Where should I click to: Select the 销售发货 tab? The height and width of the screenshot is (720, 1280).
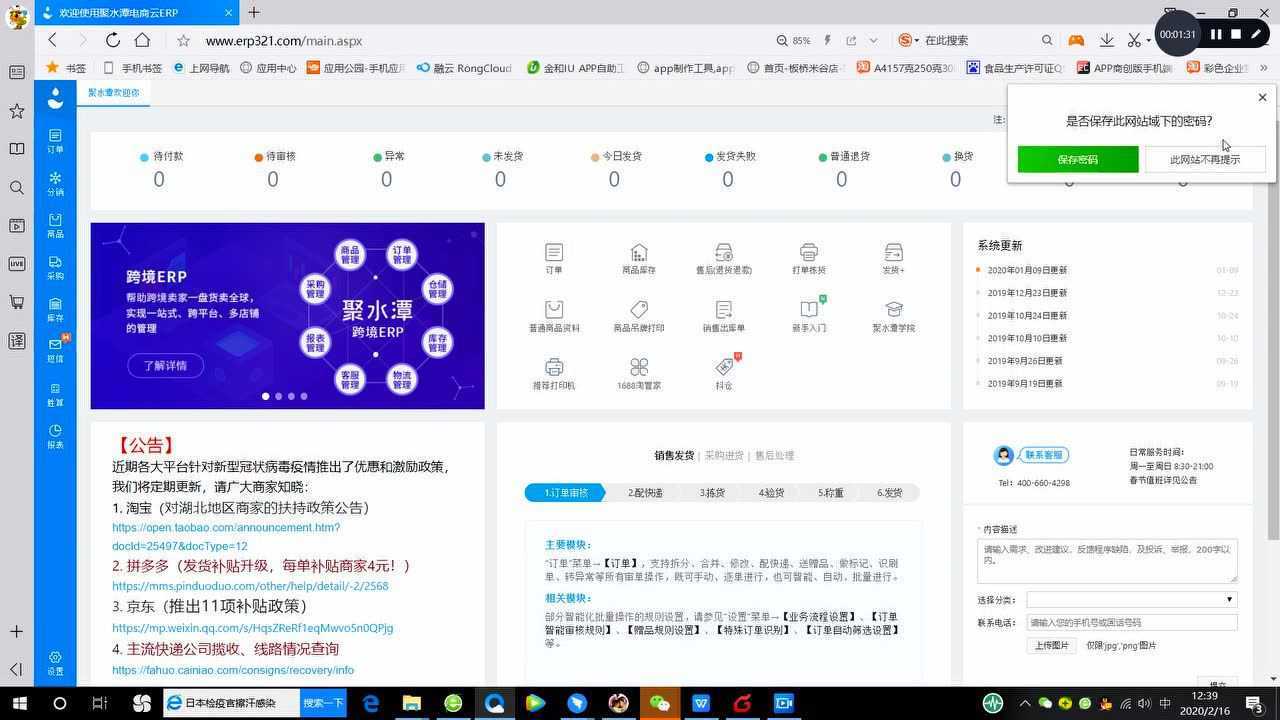(x=674, y=455)
